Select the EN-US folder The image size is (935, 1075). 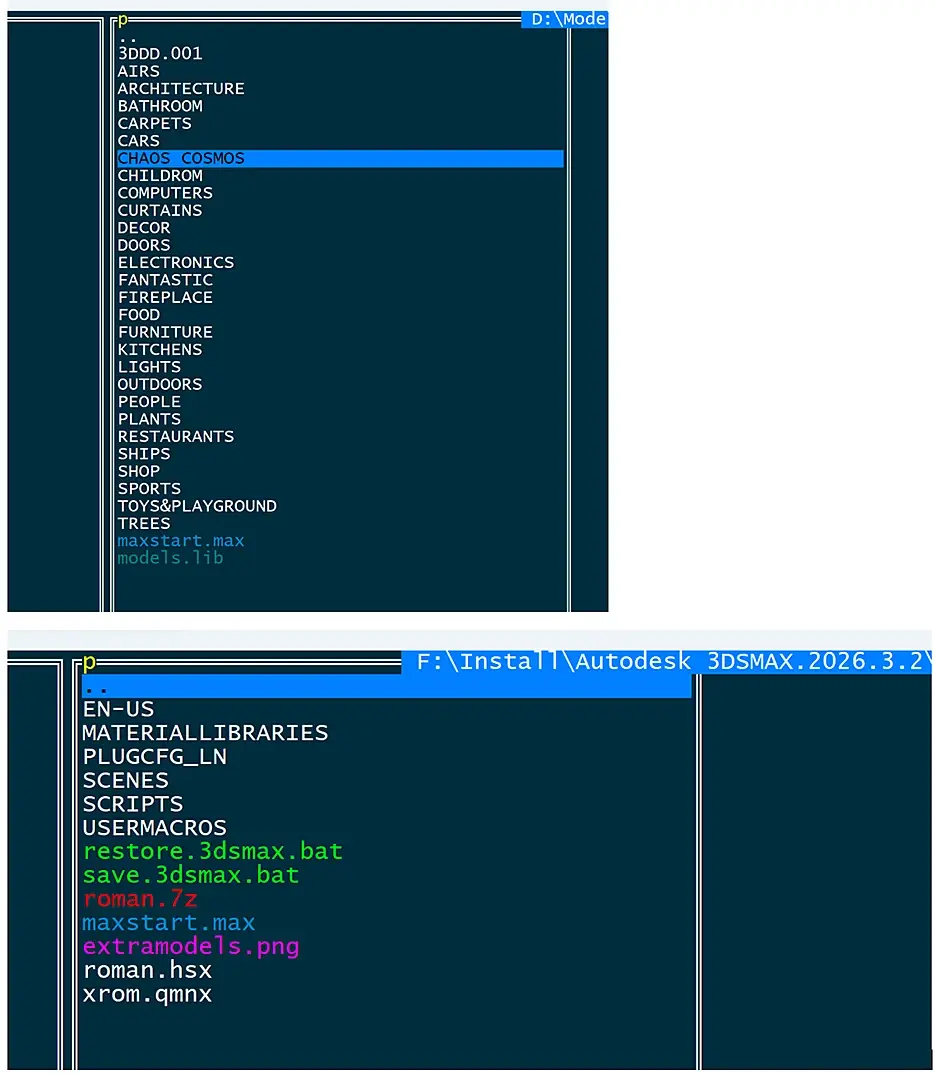119,709
